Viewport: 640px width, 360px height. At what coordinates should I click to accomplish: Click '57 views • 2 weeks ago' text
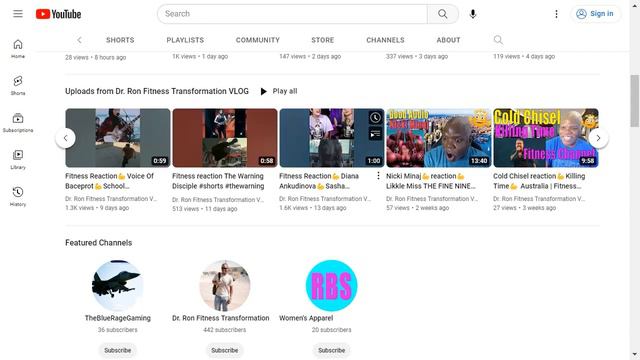(x=418, y=208)
